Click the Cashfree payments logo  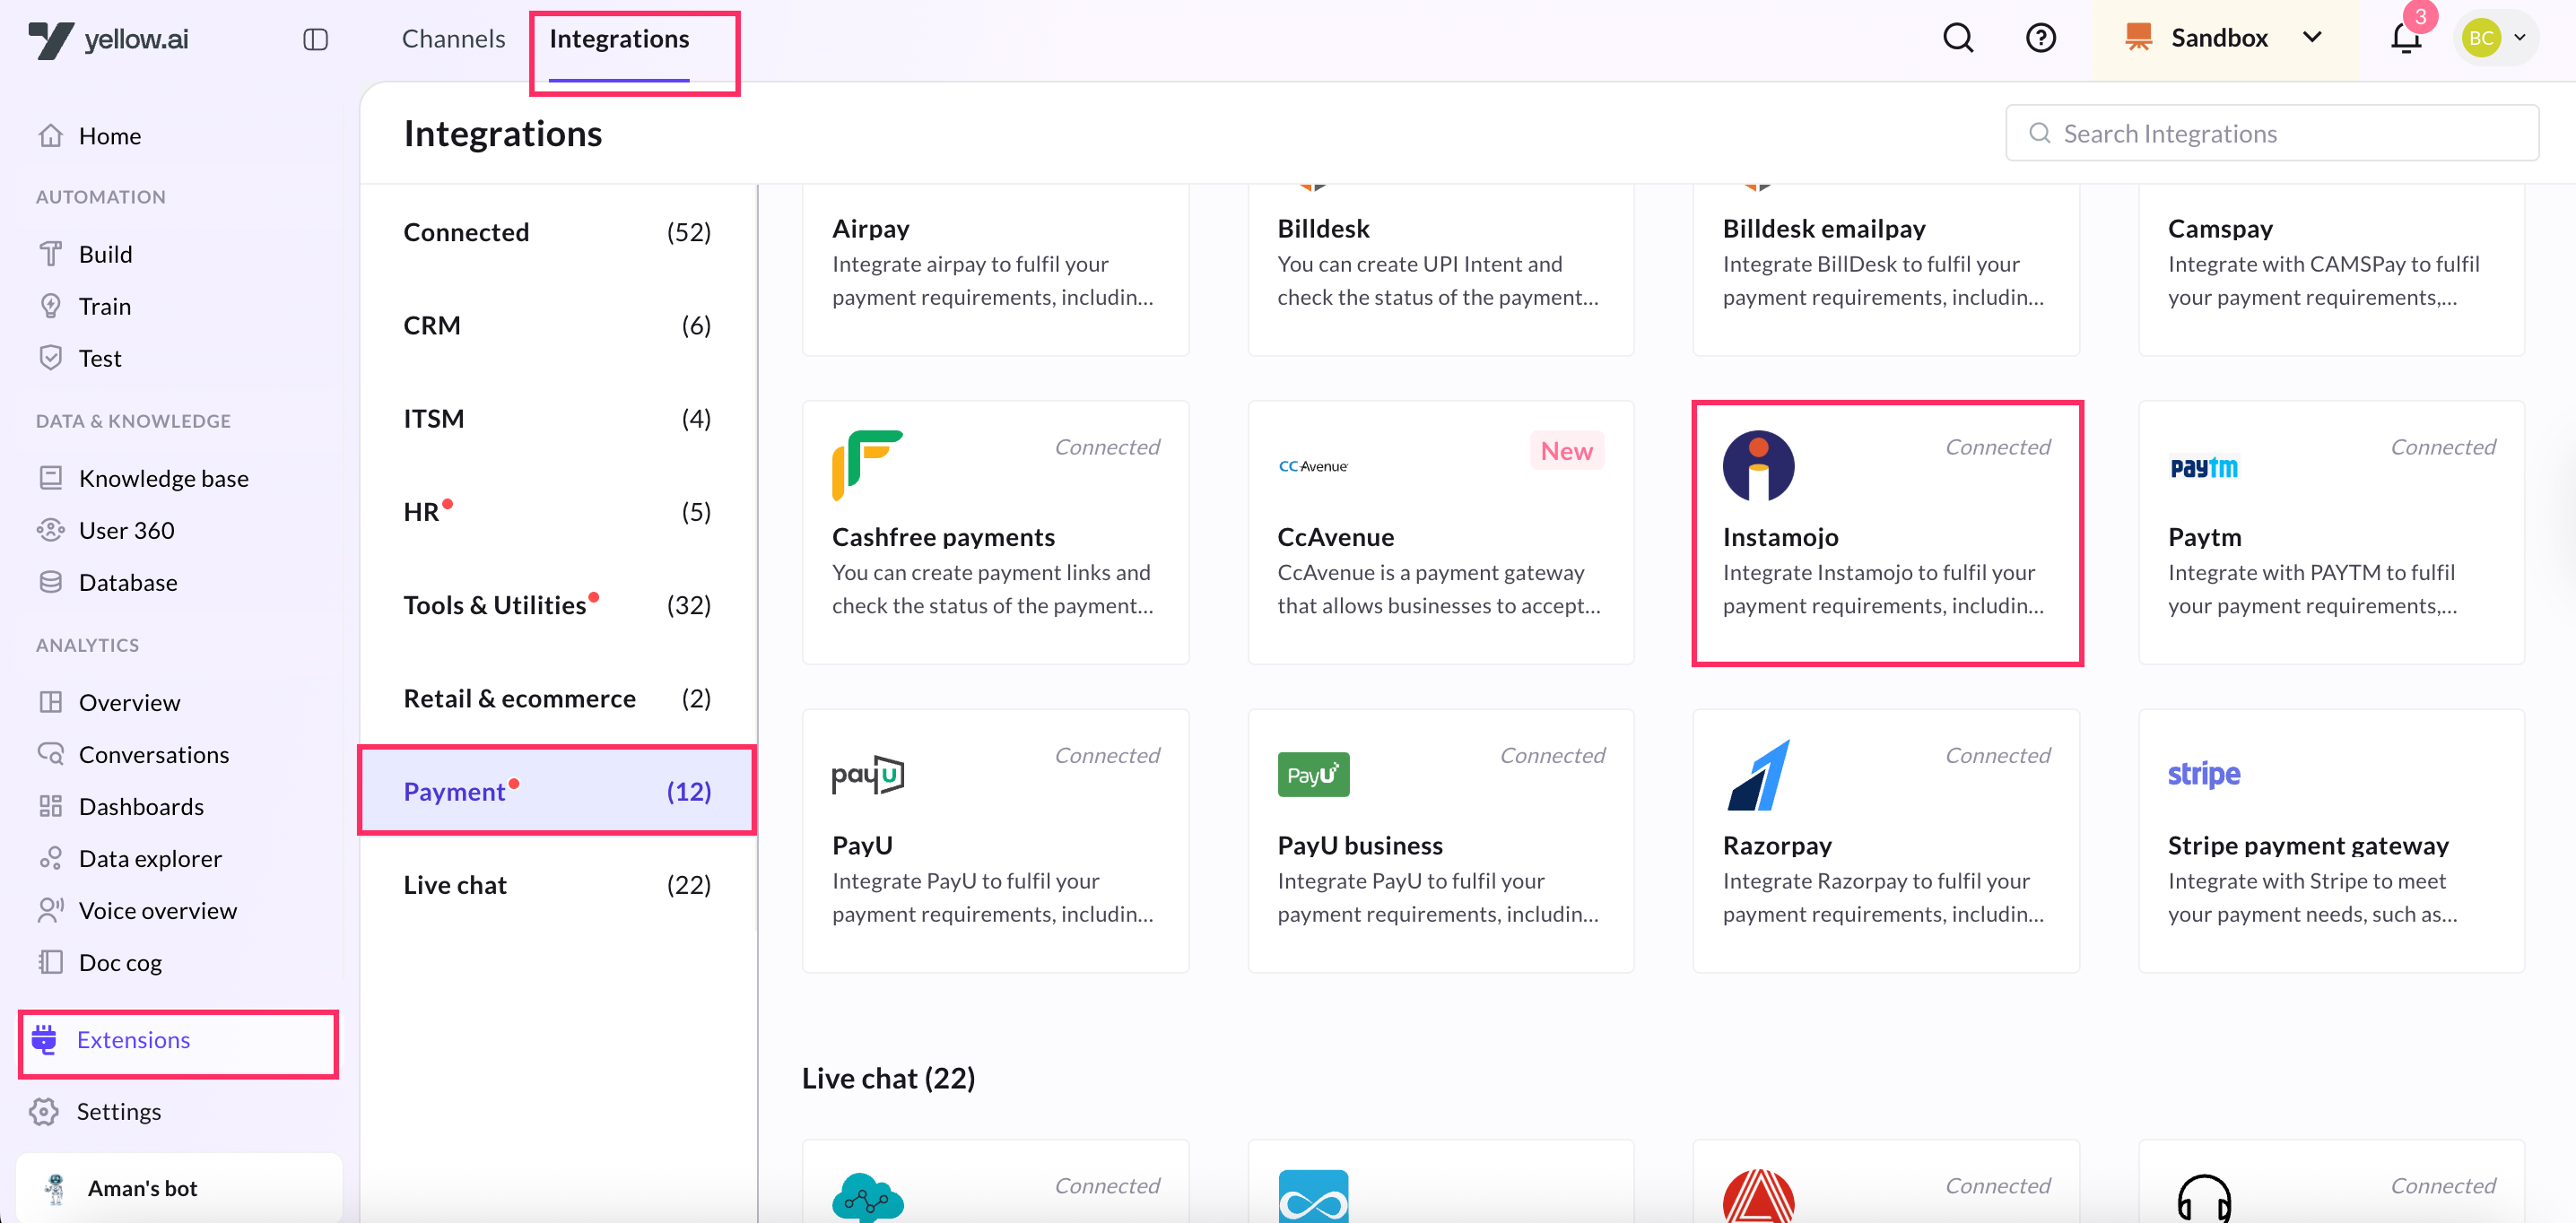867,465
